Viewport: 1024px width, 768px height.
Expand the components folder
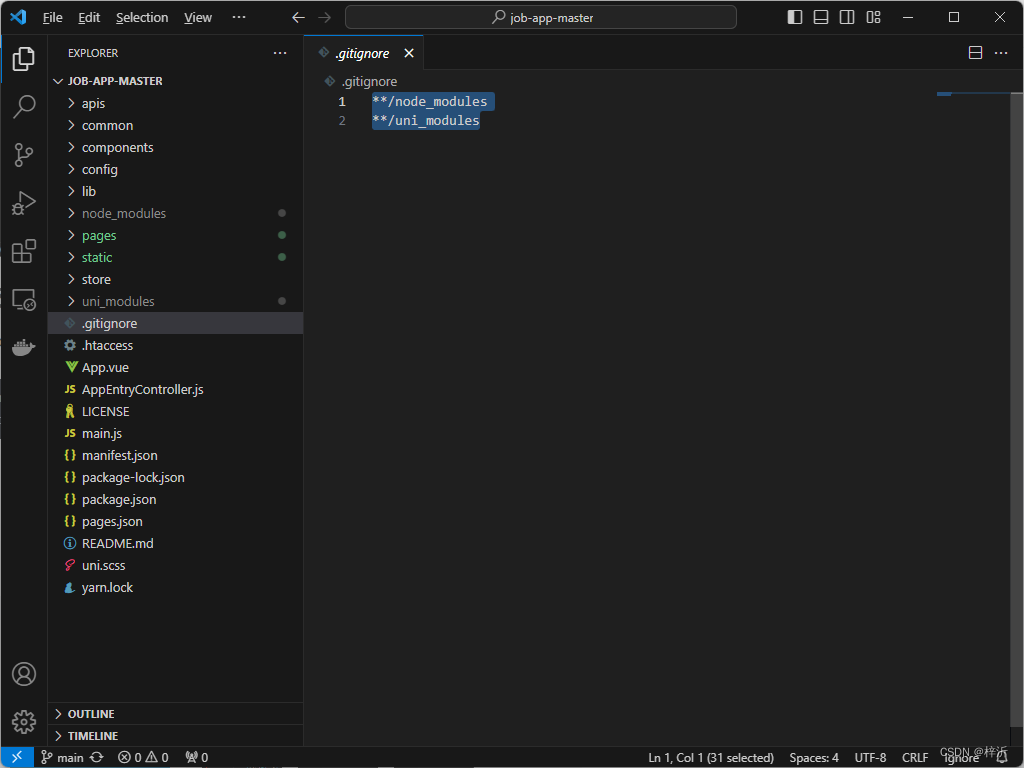[x=117, y=147]
